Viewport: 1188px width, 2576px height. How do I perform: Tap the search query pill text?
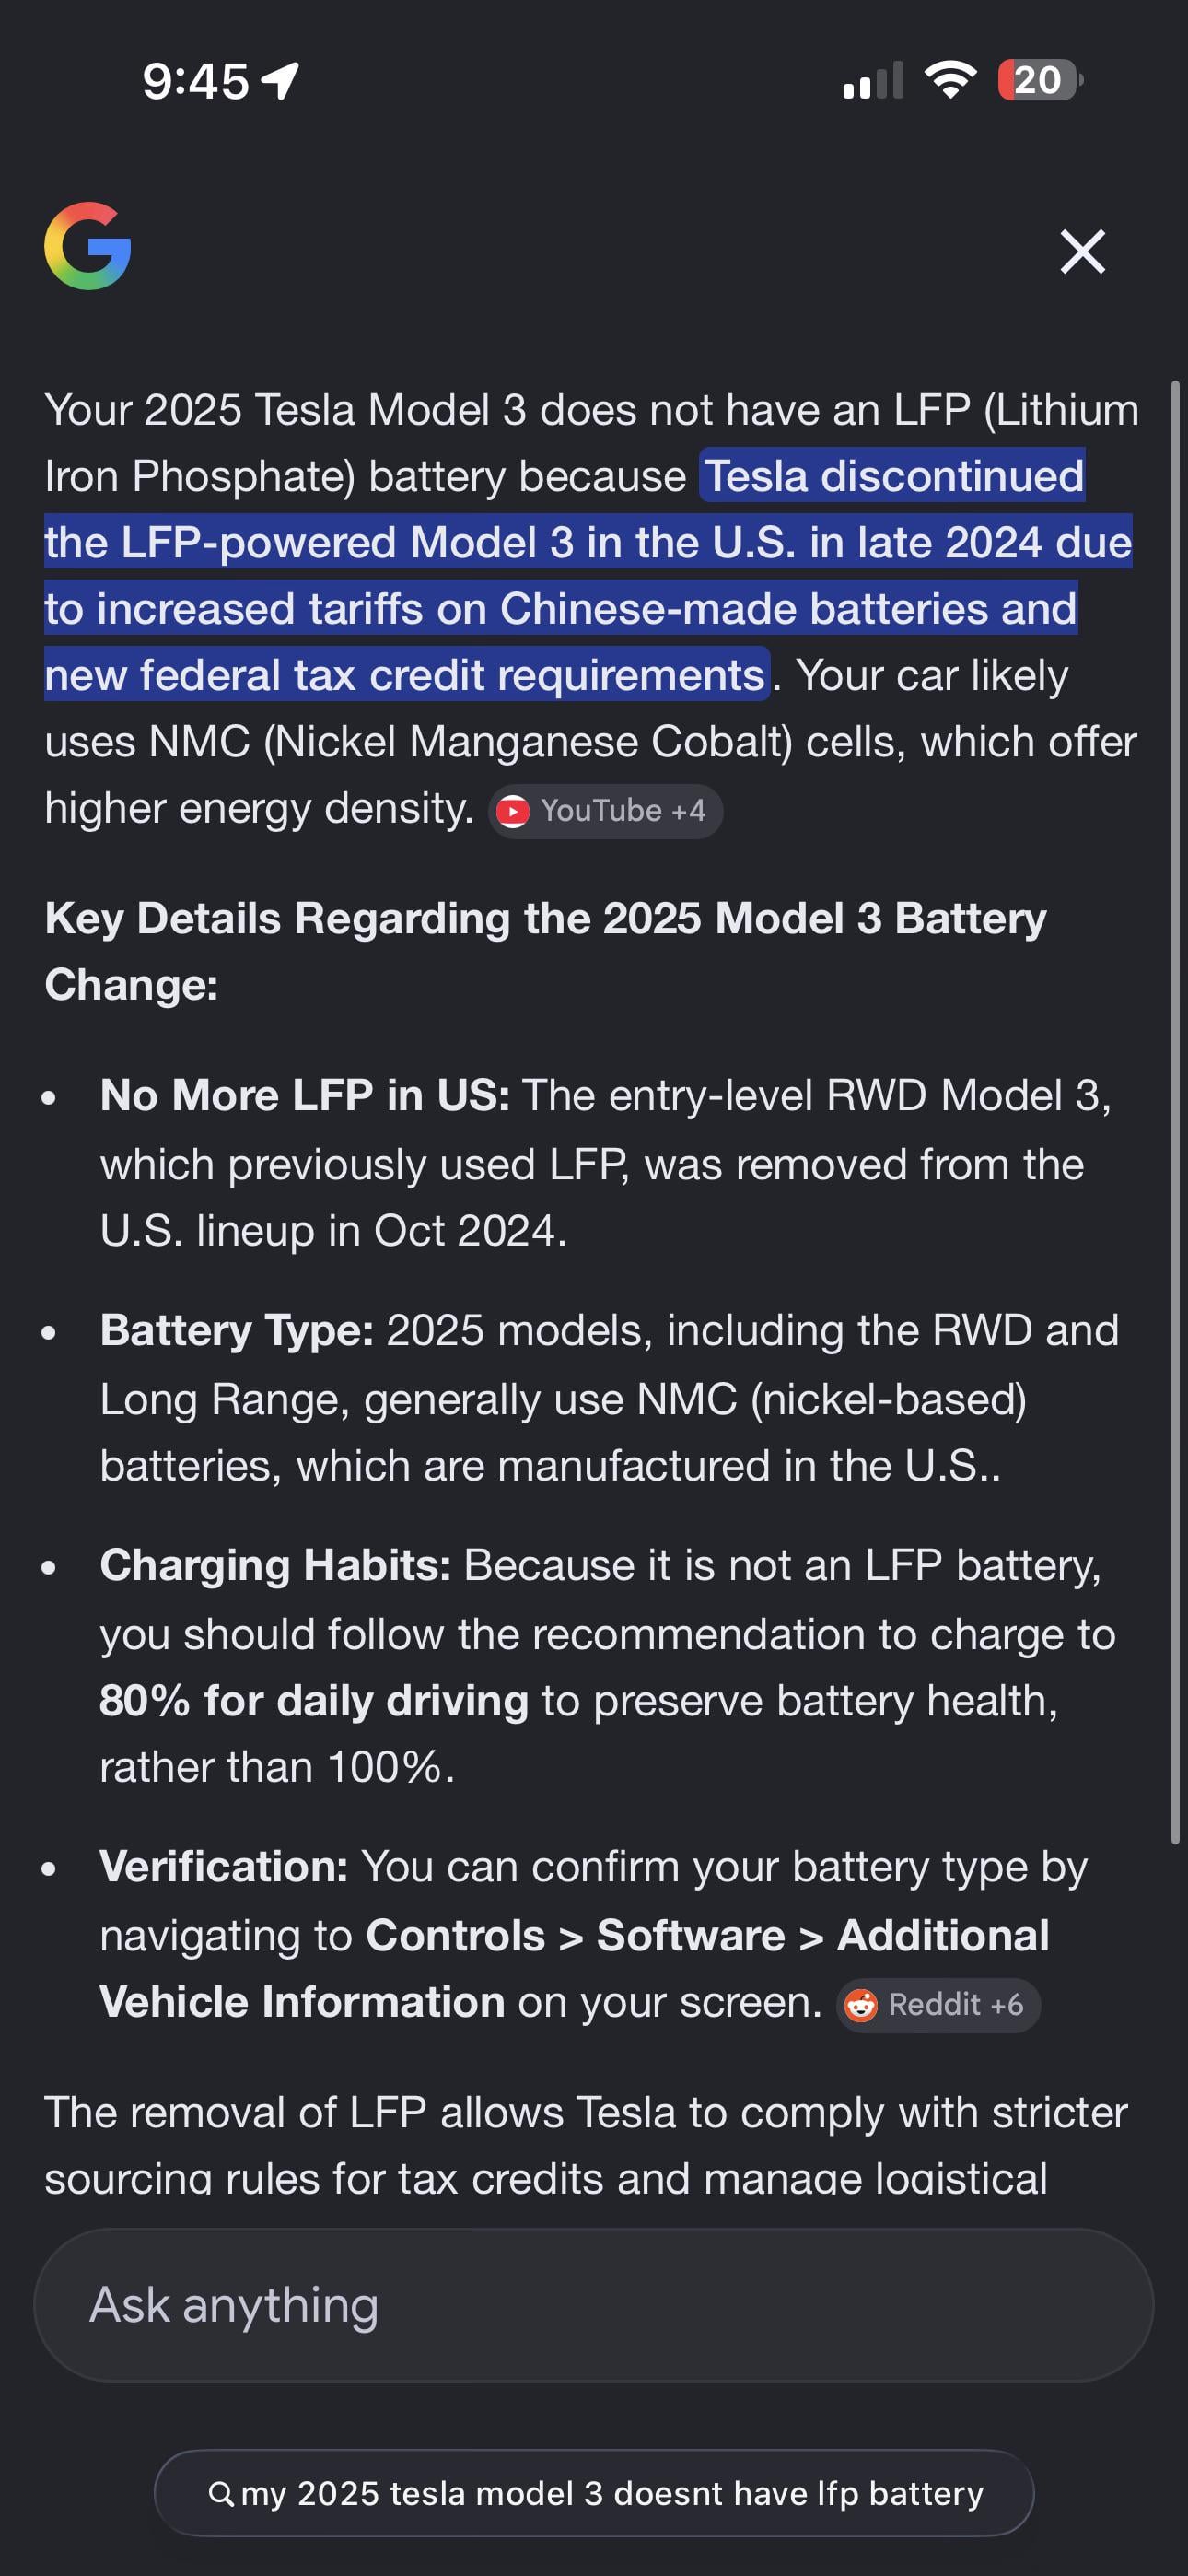click(612, 2493)
